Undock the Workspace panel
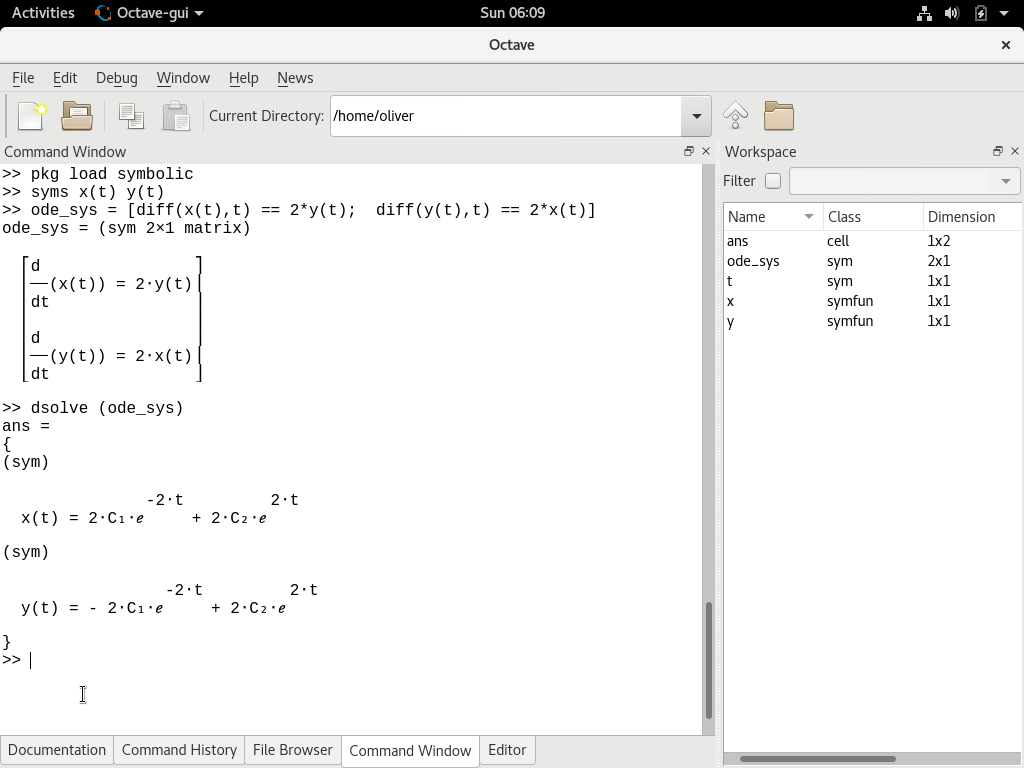 pyautogui.click(x=997, y=151)
